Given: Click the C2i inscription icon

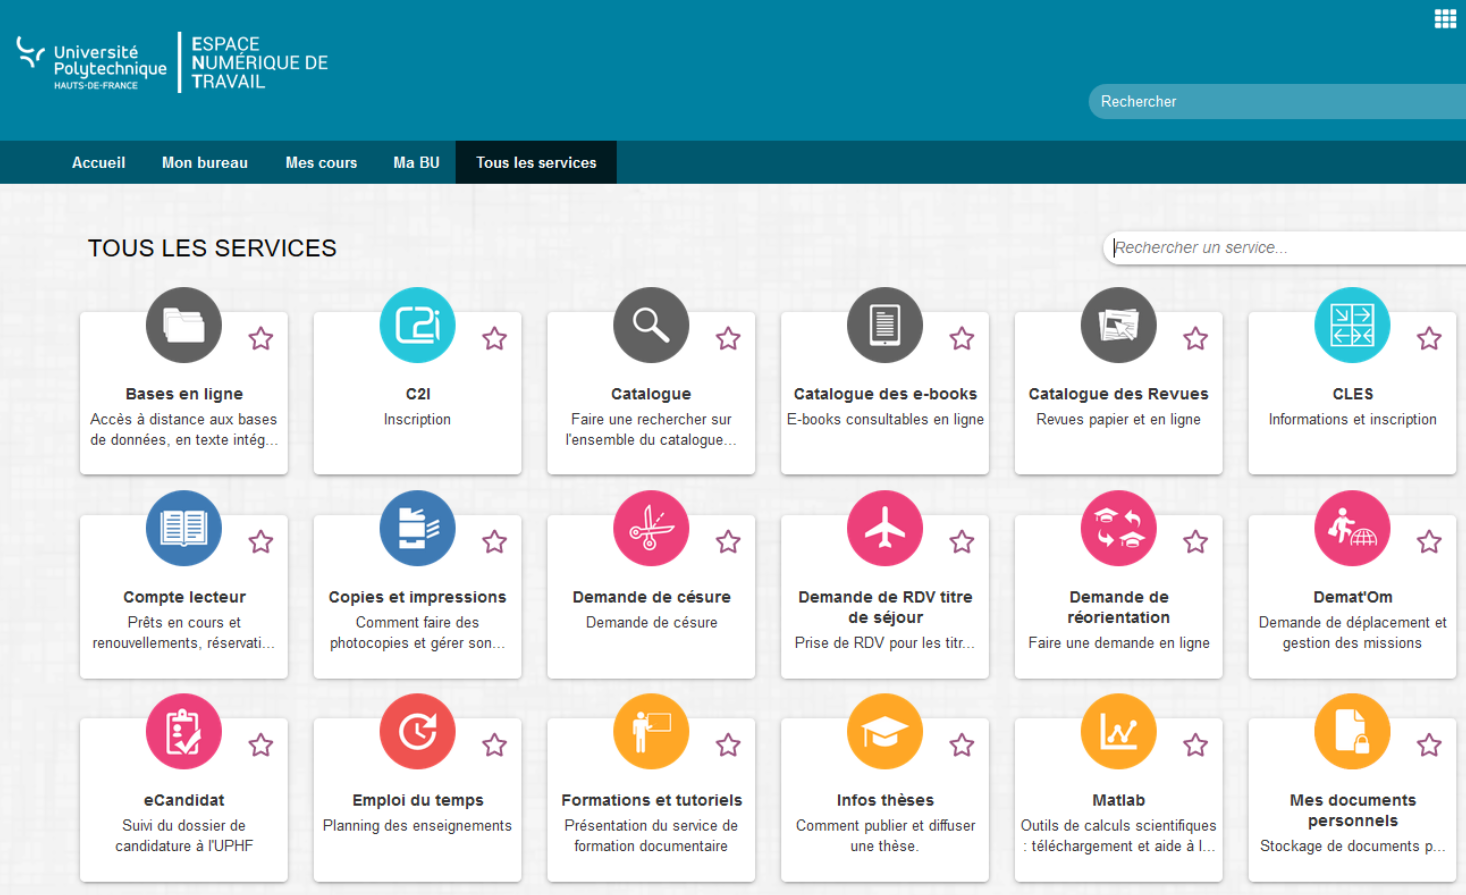Looking at the screenshot, I should tap(417, 325).
